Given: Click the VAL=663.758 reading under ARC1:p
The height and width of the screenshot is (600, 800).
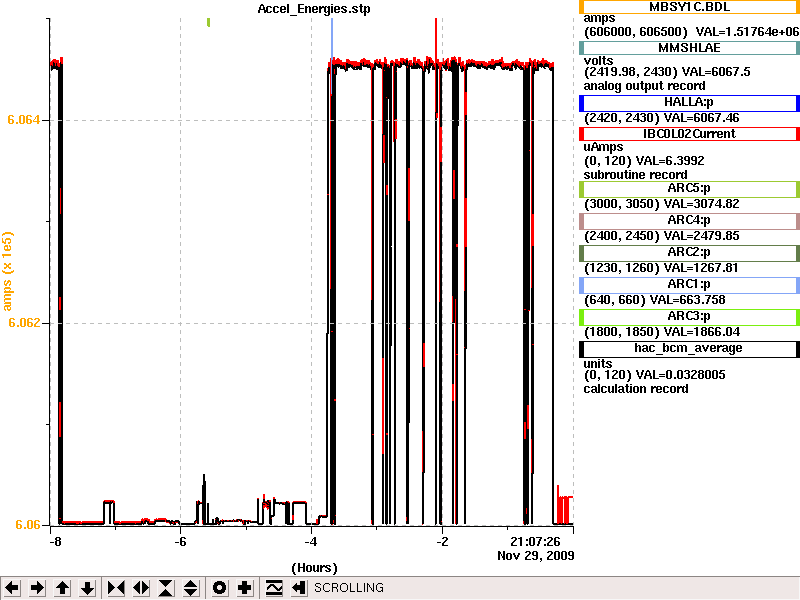Looking at the screenshot, I should pos(688,300).
